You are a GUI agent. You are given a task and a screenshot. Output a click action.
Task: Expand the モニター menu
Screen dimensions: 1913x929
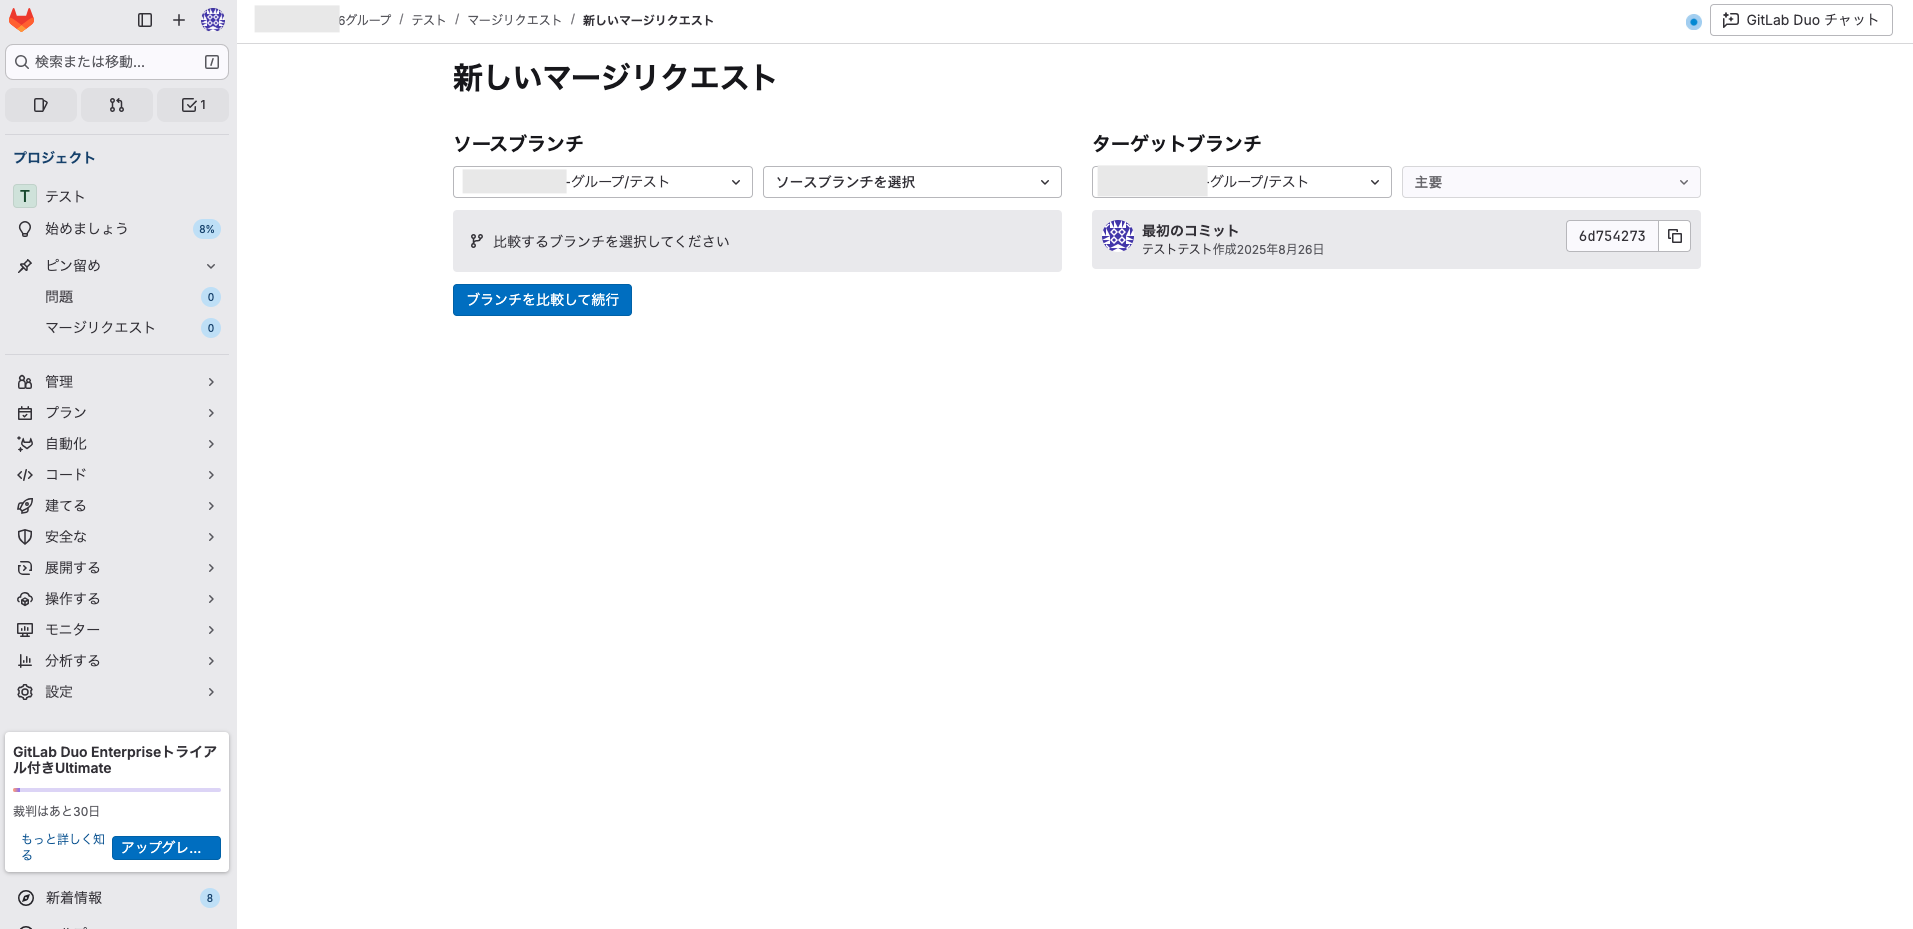click(117, 630)
